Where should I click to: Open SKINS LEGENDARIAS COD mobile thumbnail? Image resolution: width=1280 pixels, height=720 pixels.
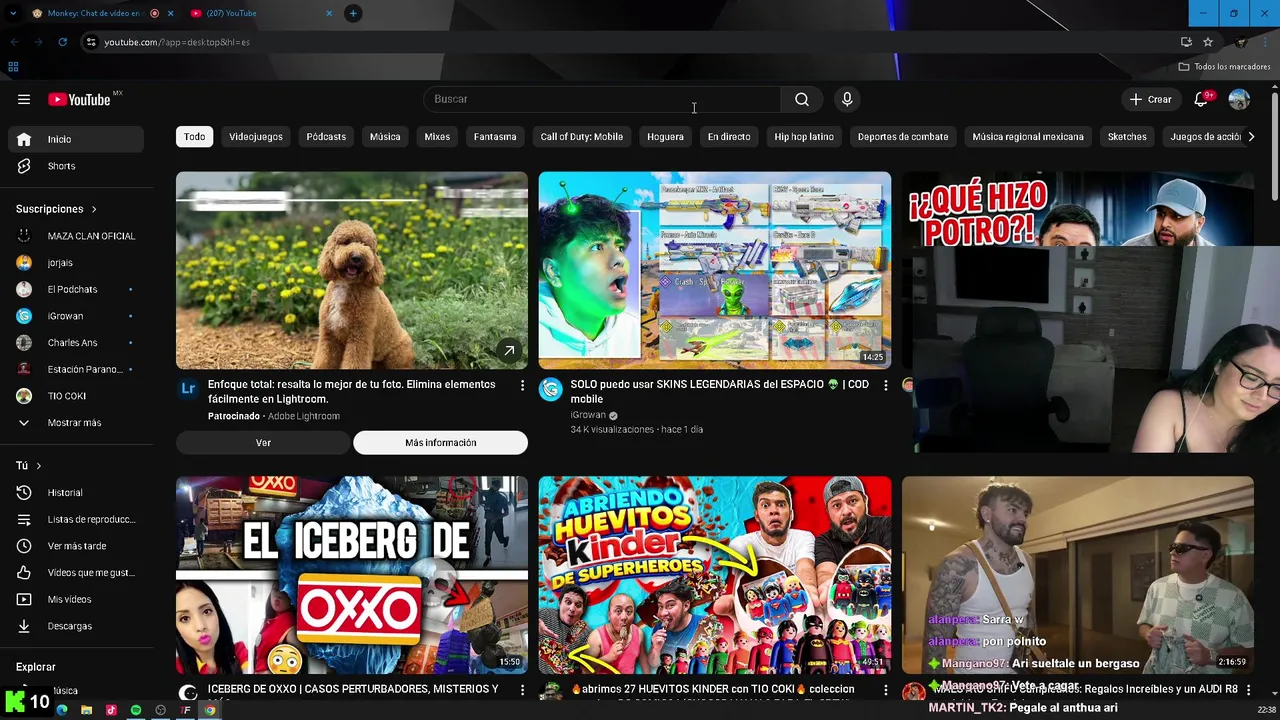click(x=715, y=271)
